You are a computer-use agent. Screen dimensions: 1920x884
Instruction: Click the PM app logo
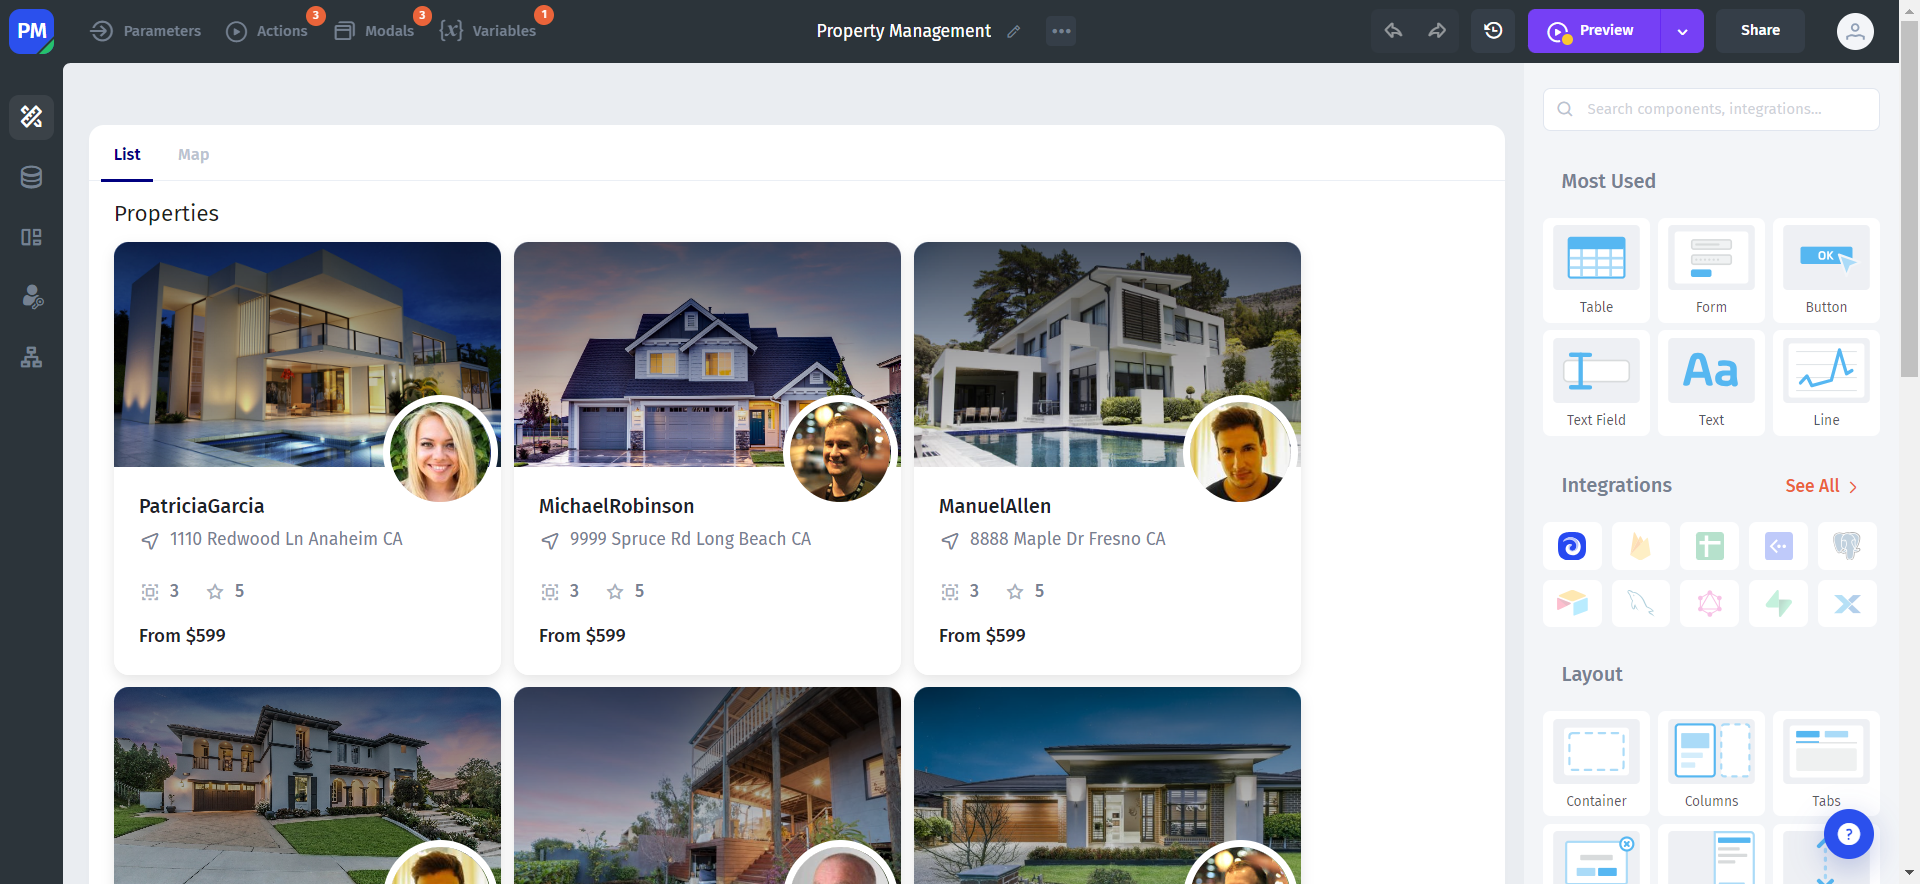(31, 31)
